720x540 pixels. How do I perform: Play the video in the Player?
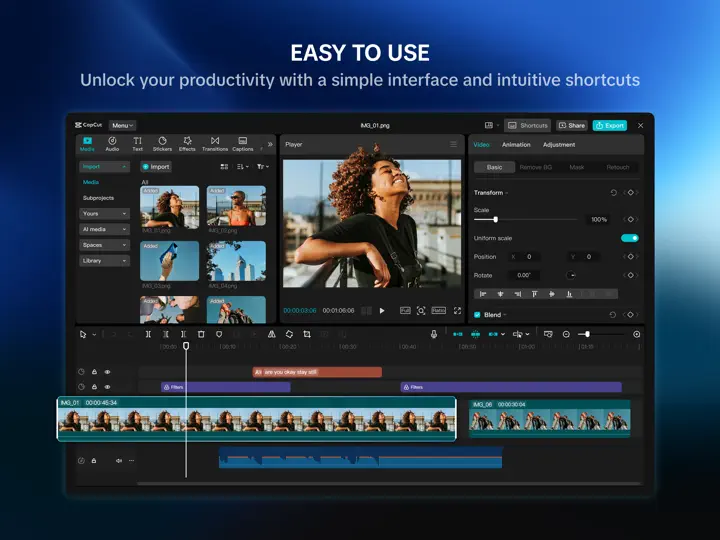click(x=382, y=311)
